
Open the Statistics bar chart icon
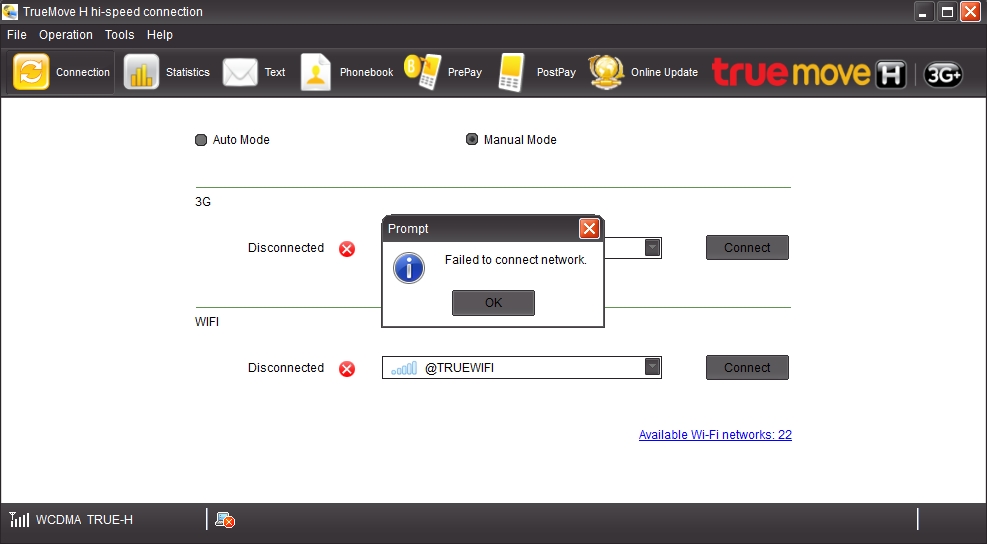click(x=141, y=72)
